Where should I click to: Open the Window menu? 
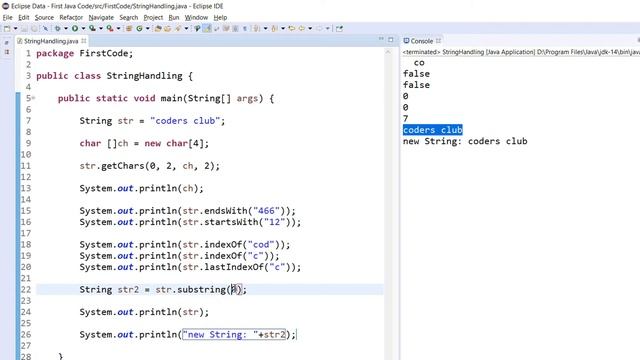click(x=196, y=18)
